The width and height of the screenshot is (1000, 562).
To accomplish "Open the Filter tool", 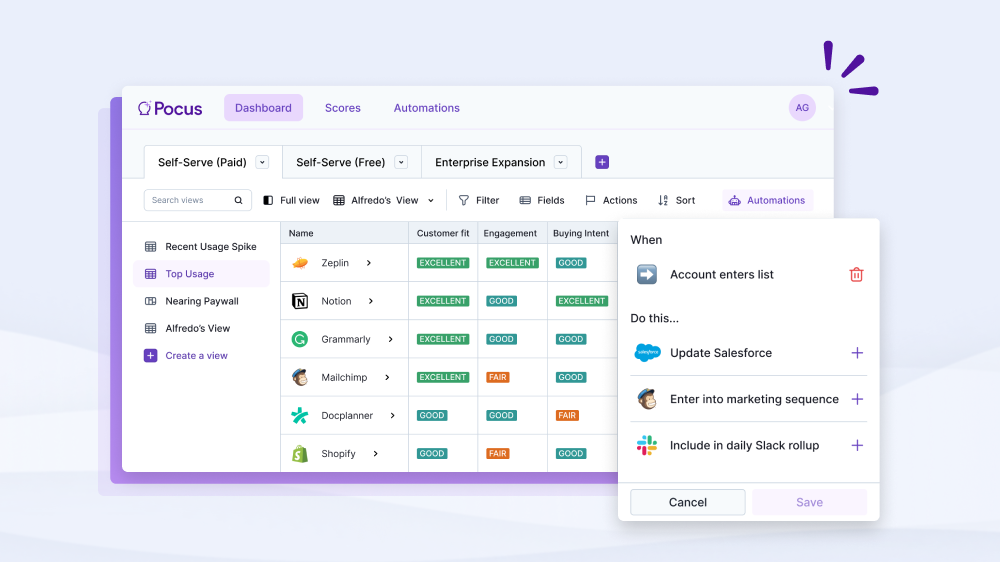I will (479, 200).
